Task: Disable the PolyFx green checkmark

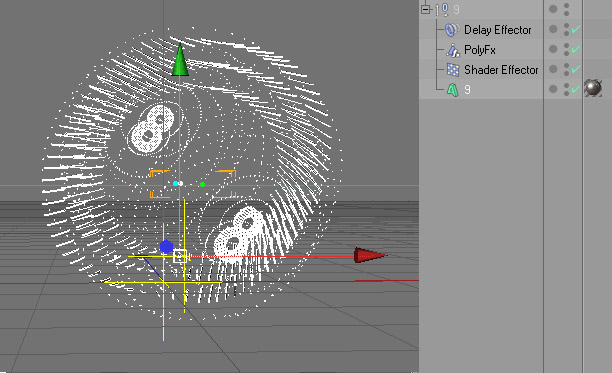Action: click(576, 49)
